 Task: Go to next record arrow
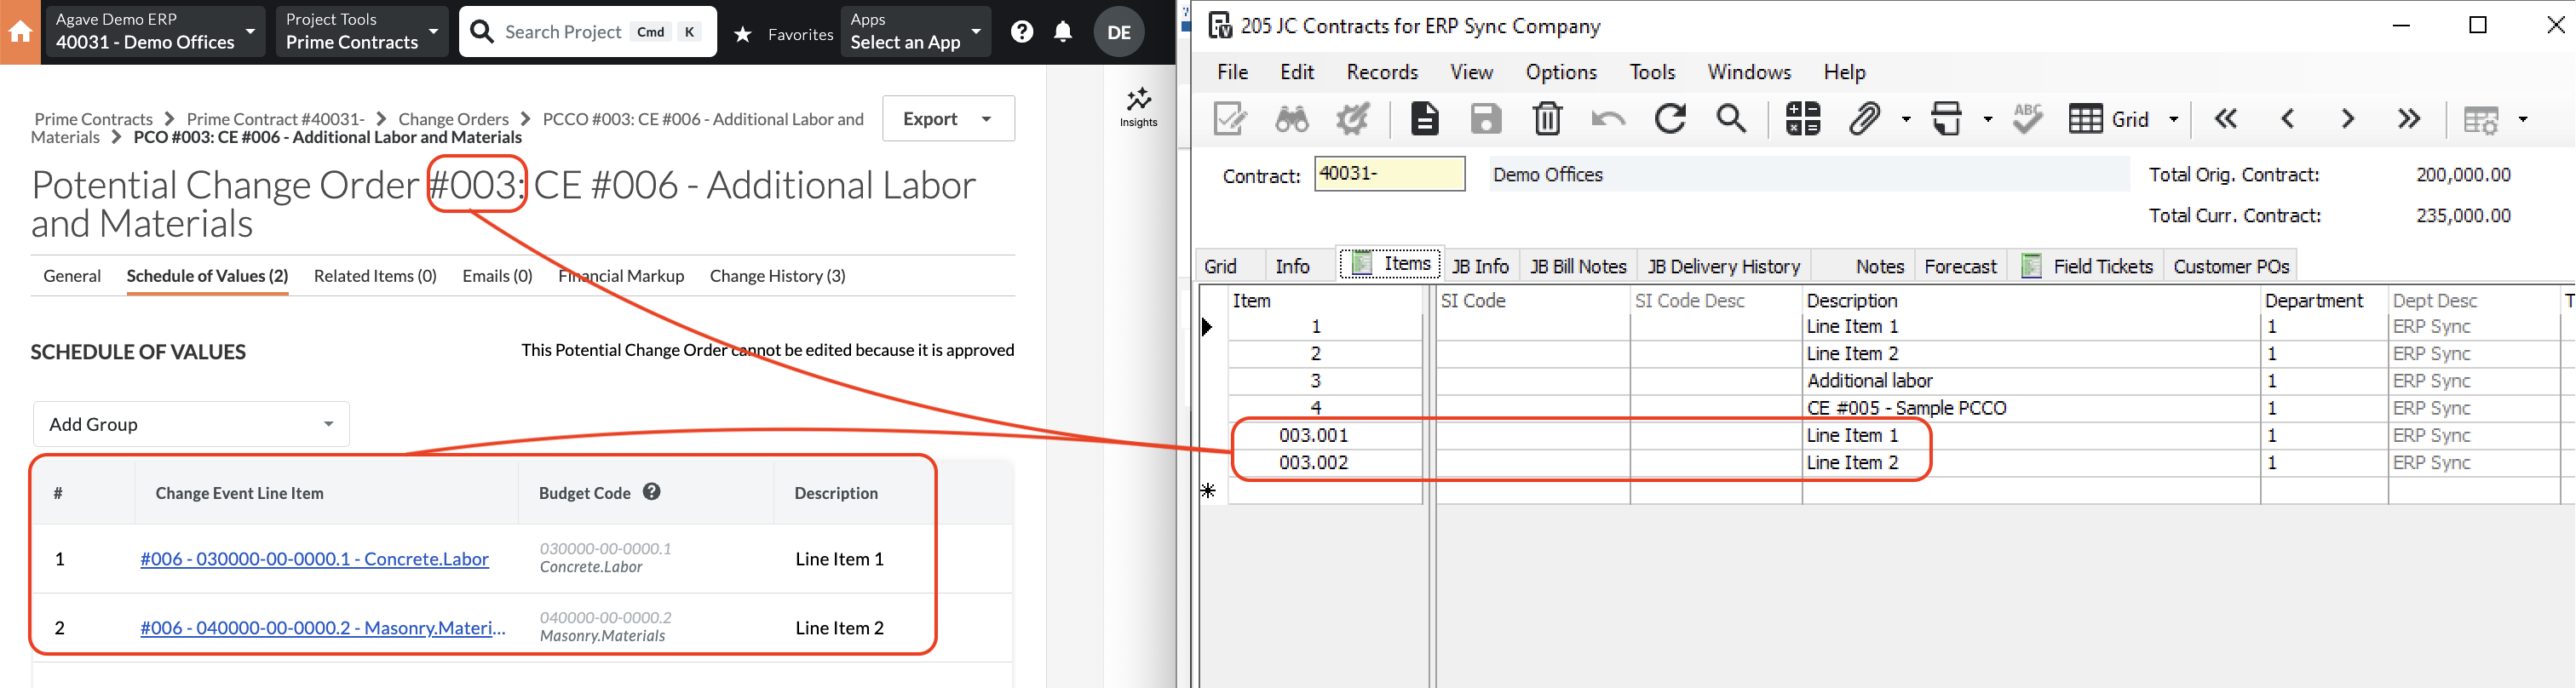coord(2347,118)
